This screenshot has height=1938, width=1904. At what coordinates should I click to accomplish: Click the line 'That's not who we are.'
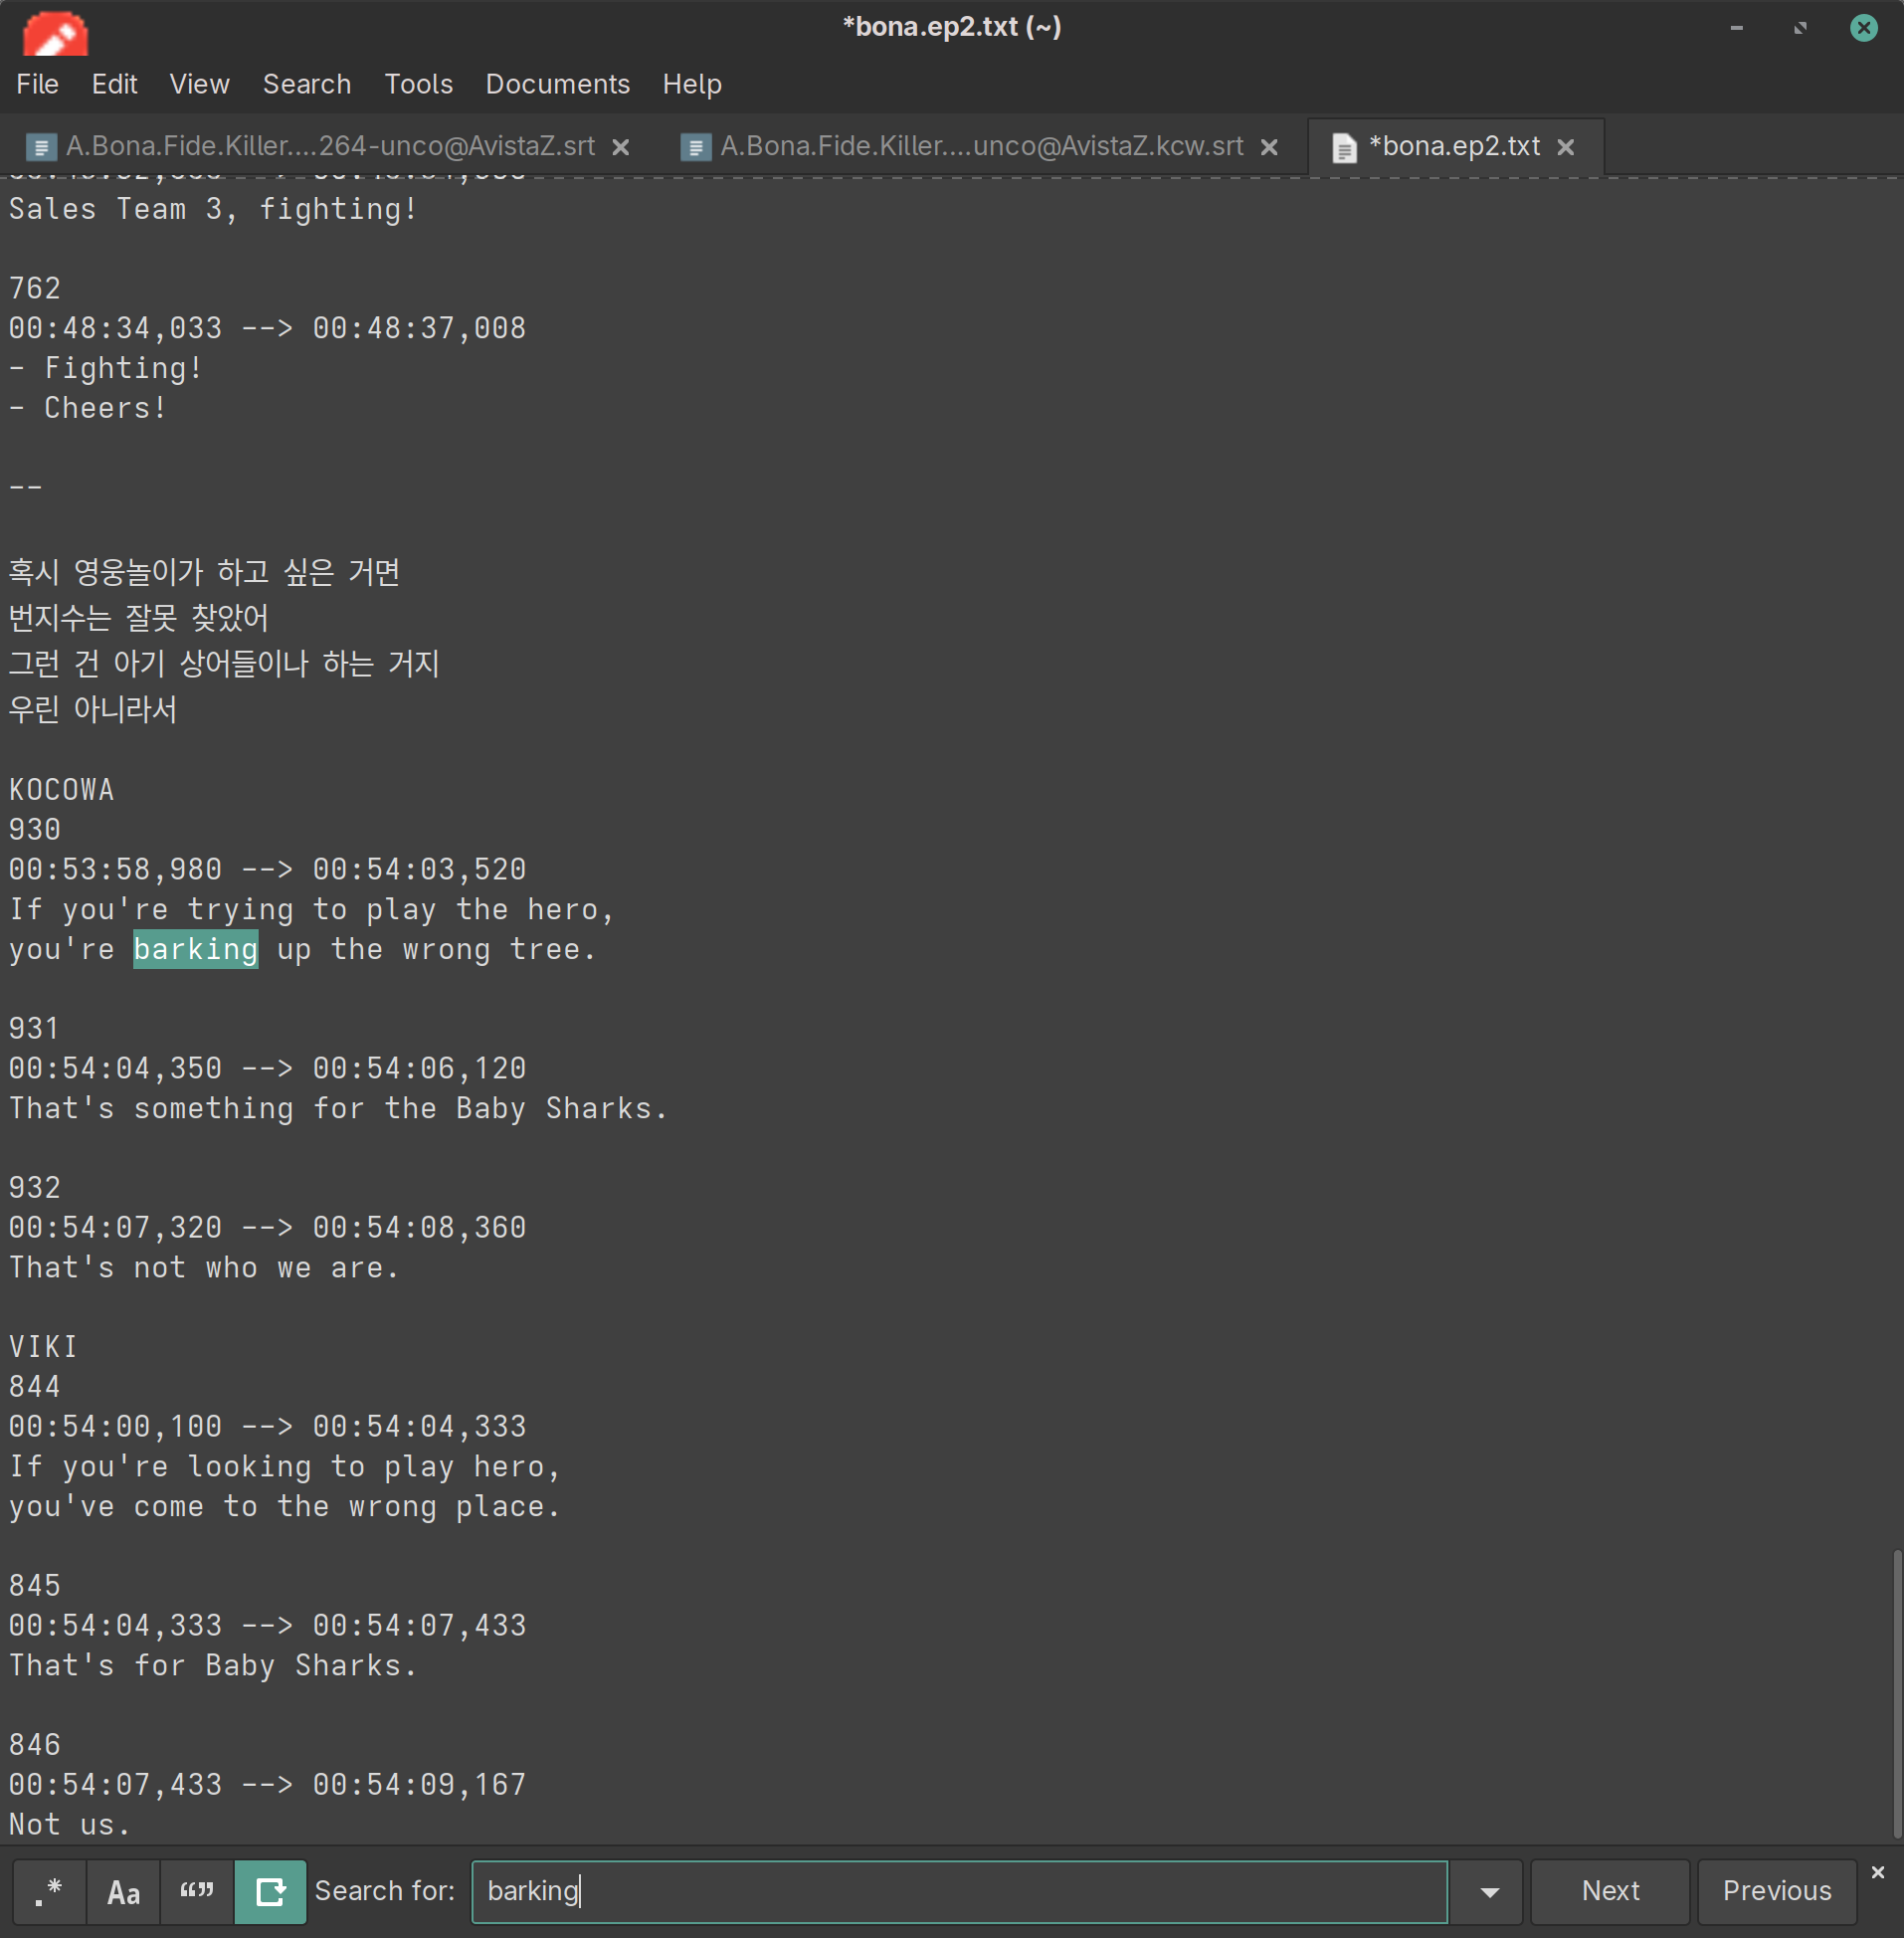coord(204,1267)
